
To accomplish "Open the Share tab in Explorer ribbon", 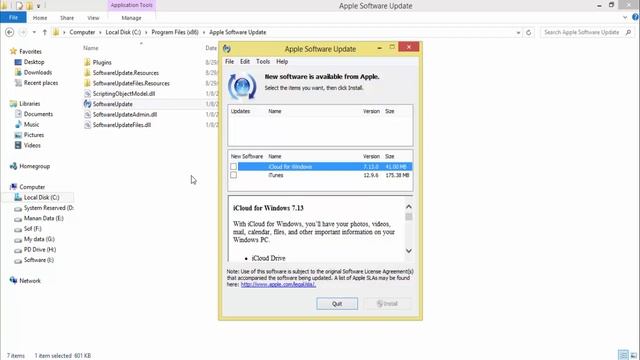I will point(67,18).
